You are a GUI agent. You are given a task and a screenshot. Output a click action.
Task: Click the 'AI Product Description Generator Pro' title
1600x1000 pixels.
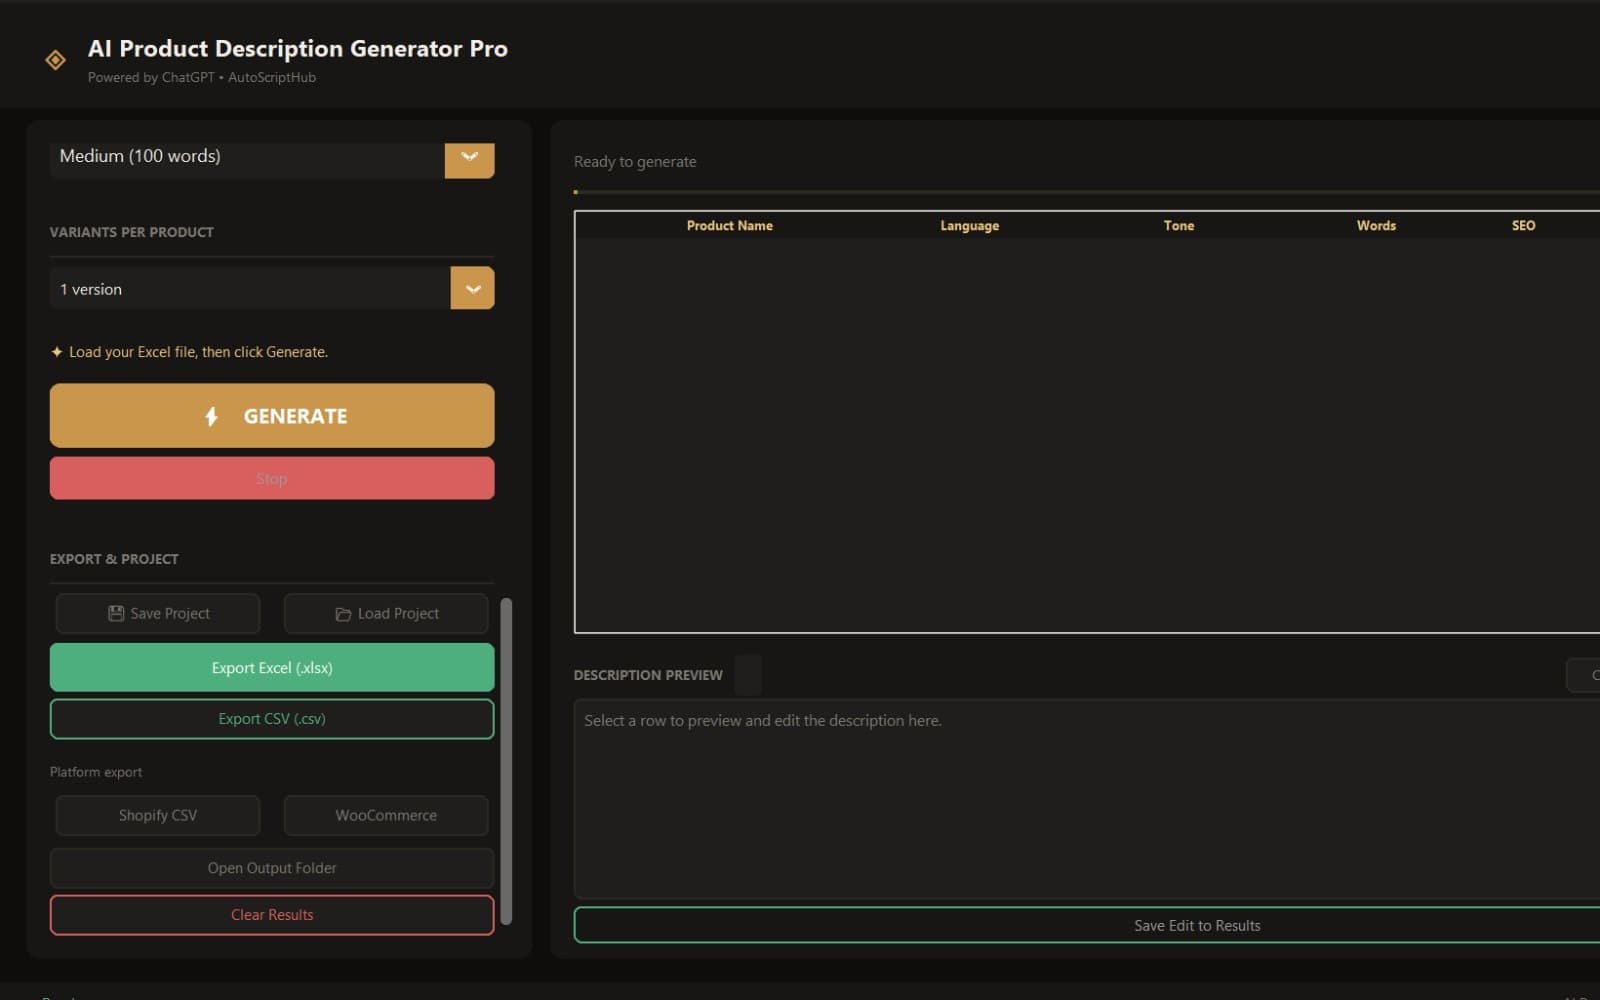(298, 49)
